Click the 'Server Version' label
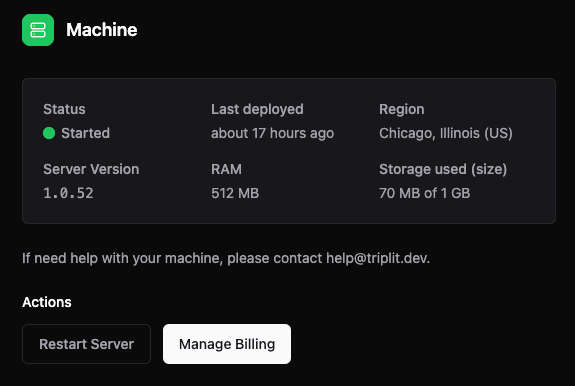This screenshot has height=386, width=575. [91, 169]
